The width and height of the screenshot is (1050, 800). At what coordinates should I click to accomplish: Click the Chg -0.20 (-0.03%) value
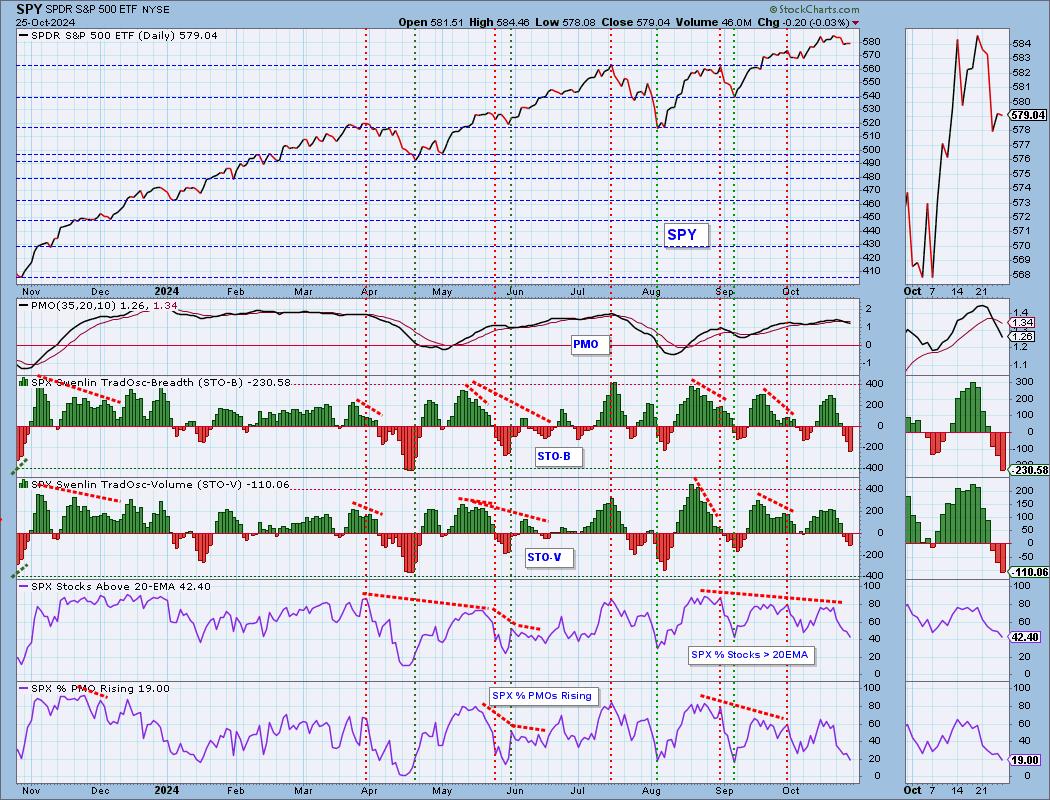[806, 22]
